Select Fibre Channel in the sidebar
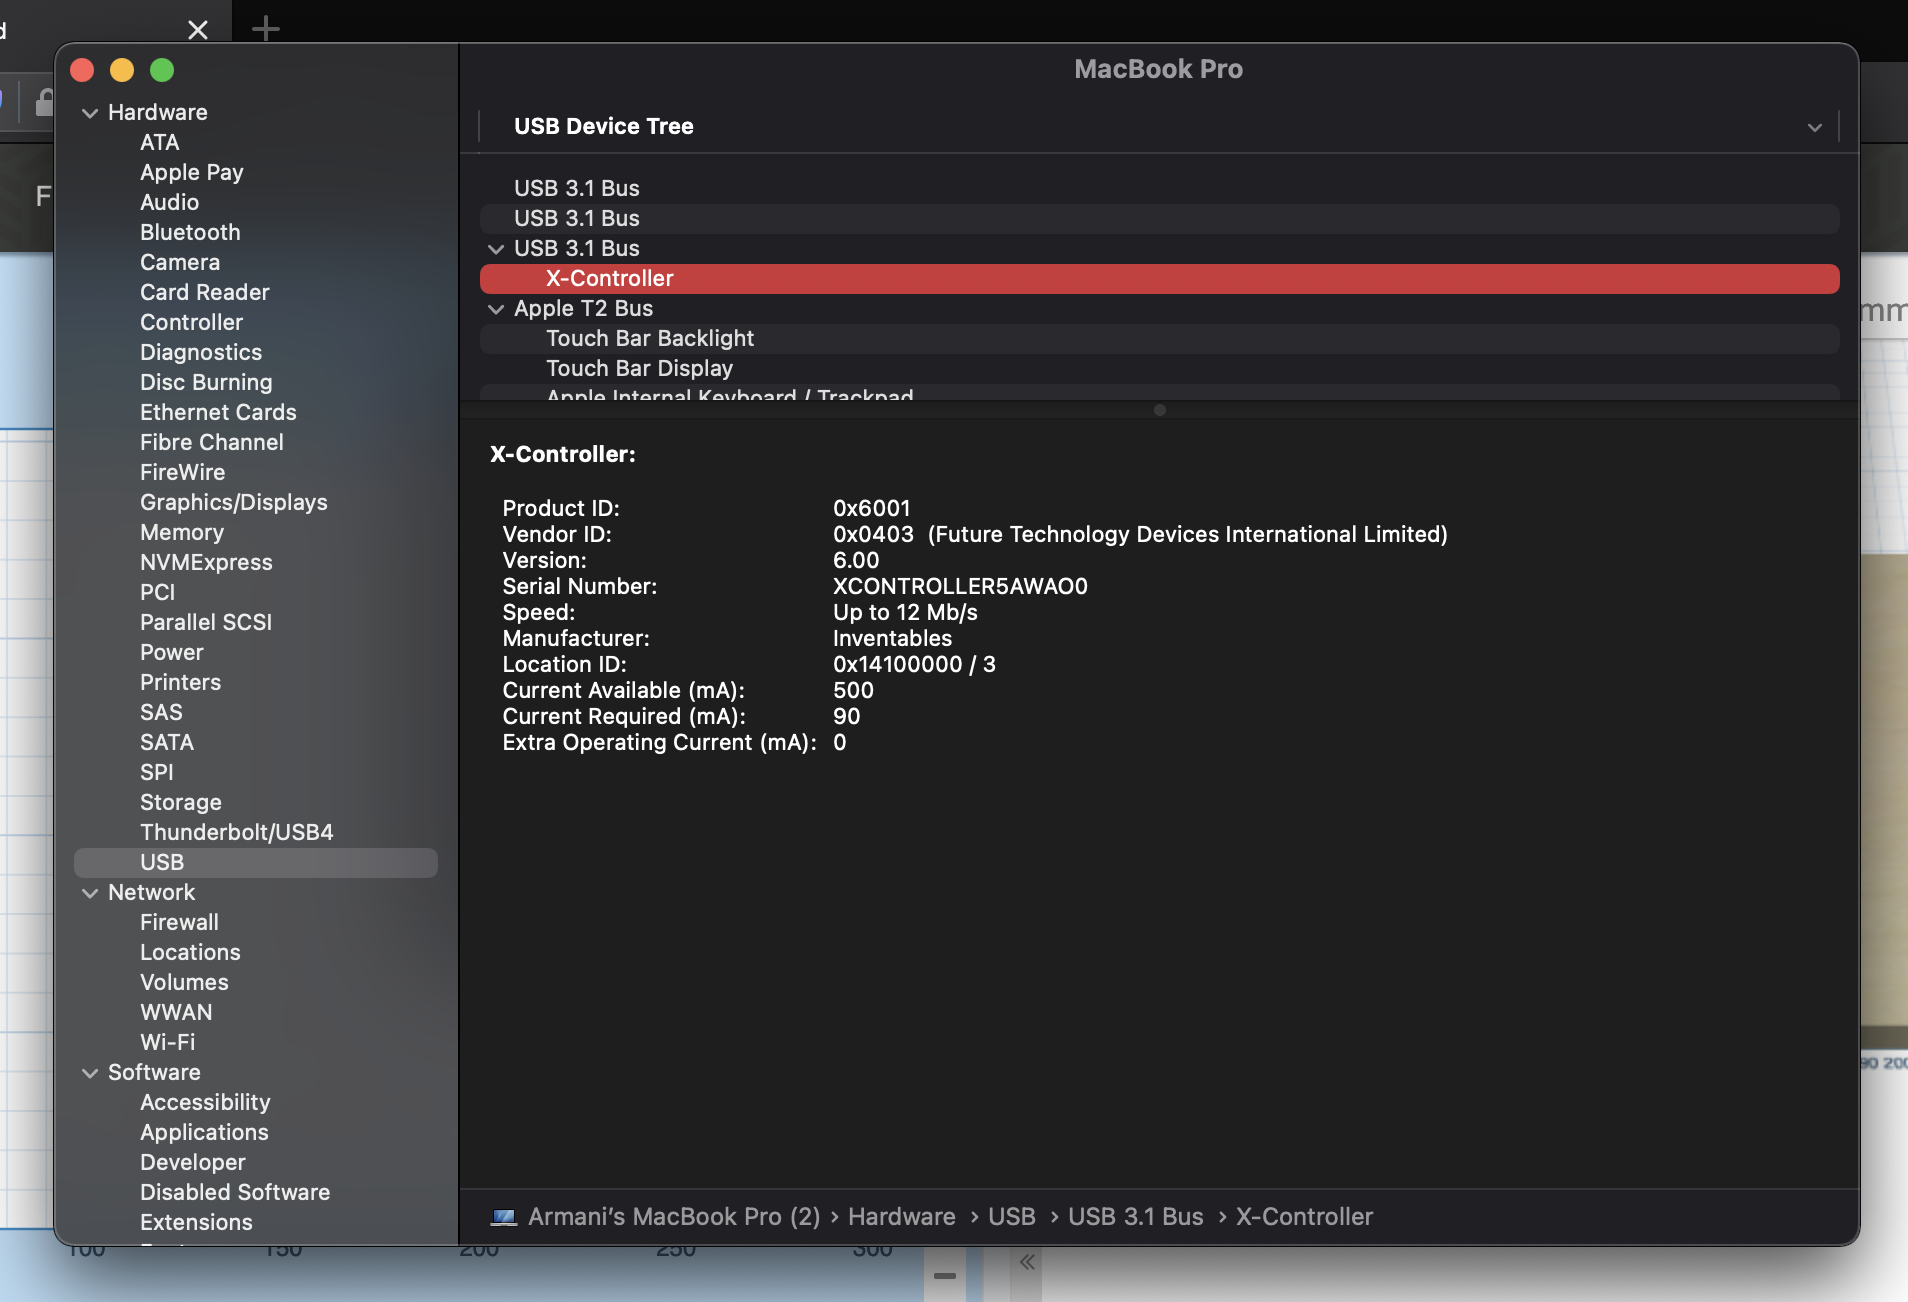This screenshot has width=1908, height=1302. [x=212, y=443]
